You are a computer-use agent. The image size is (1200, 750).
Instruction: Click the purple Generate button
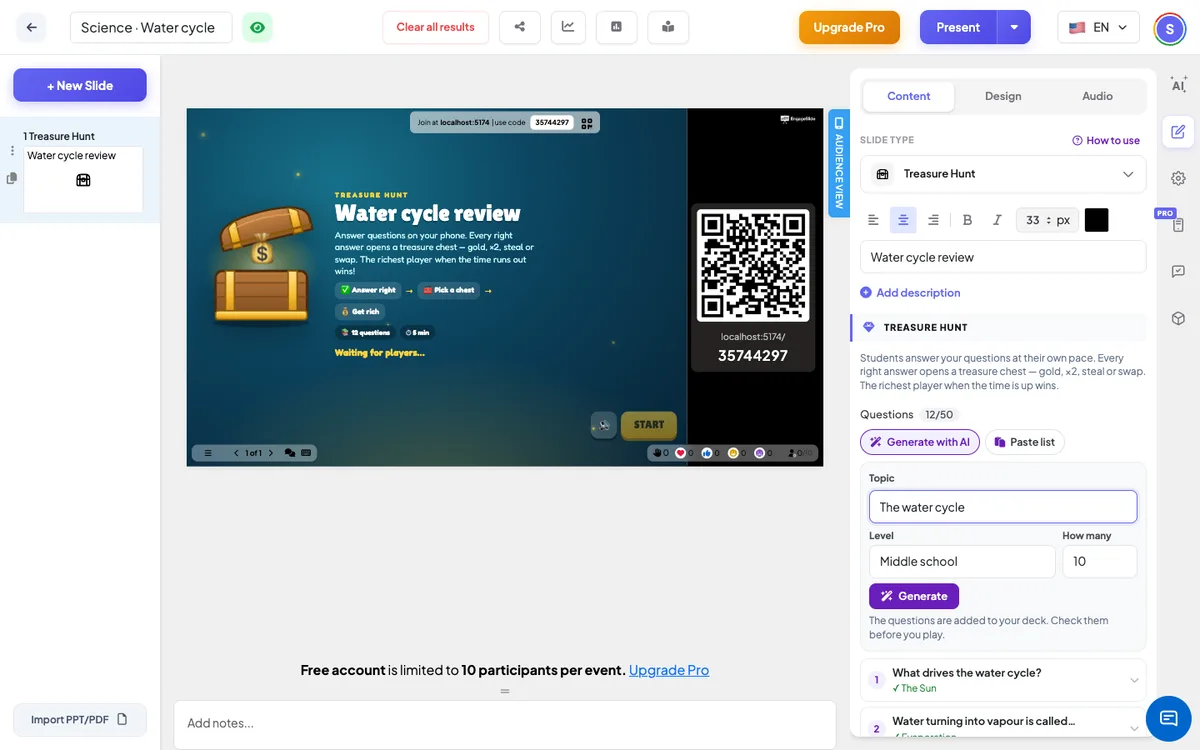(914, 596)
